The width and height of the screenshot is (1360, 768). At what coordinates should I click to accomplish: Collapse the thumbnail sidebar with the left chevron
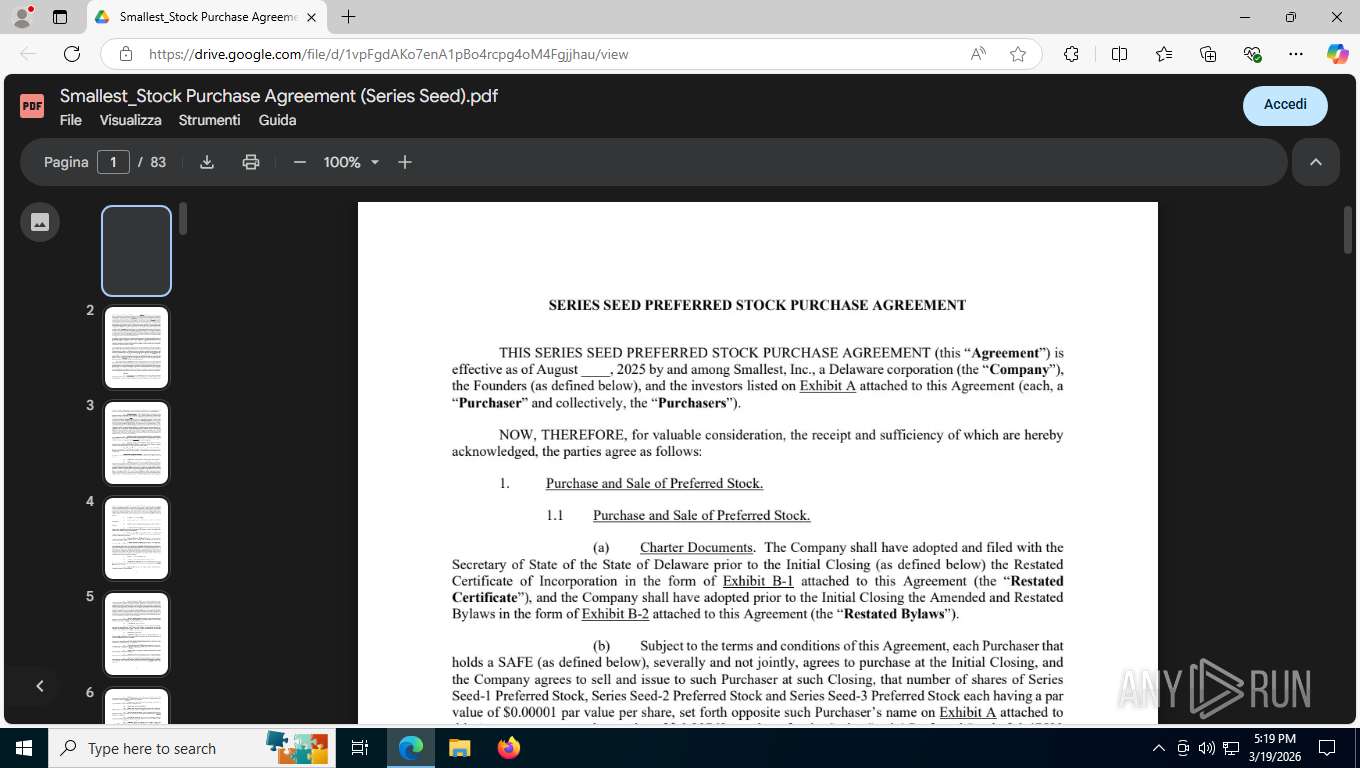click(40, 686)
